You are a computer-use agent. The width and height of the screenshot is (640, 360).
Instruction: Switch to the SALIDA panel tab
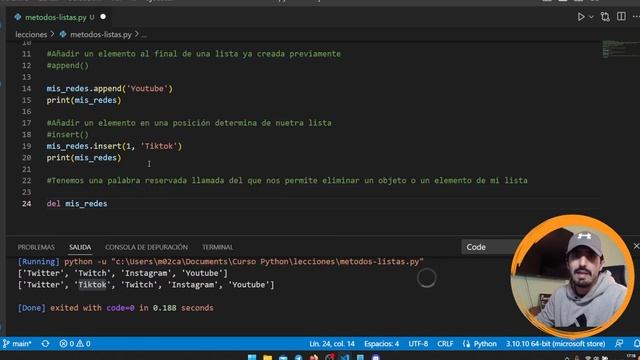click(80, 247)
